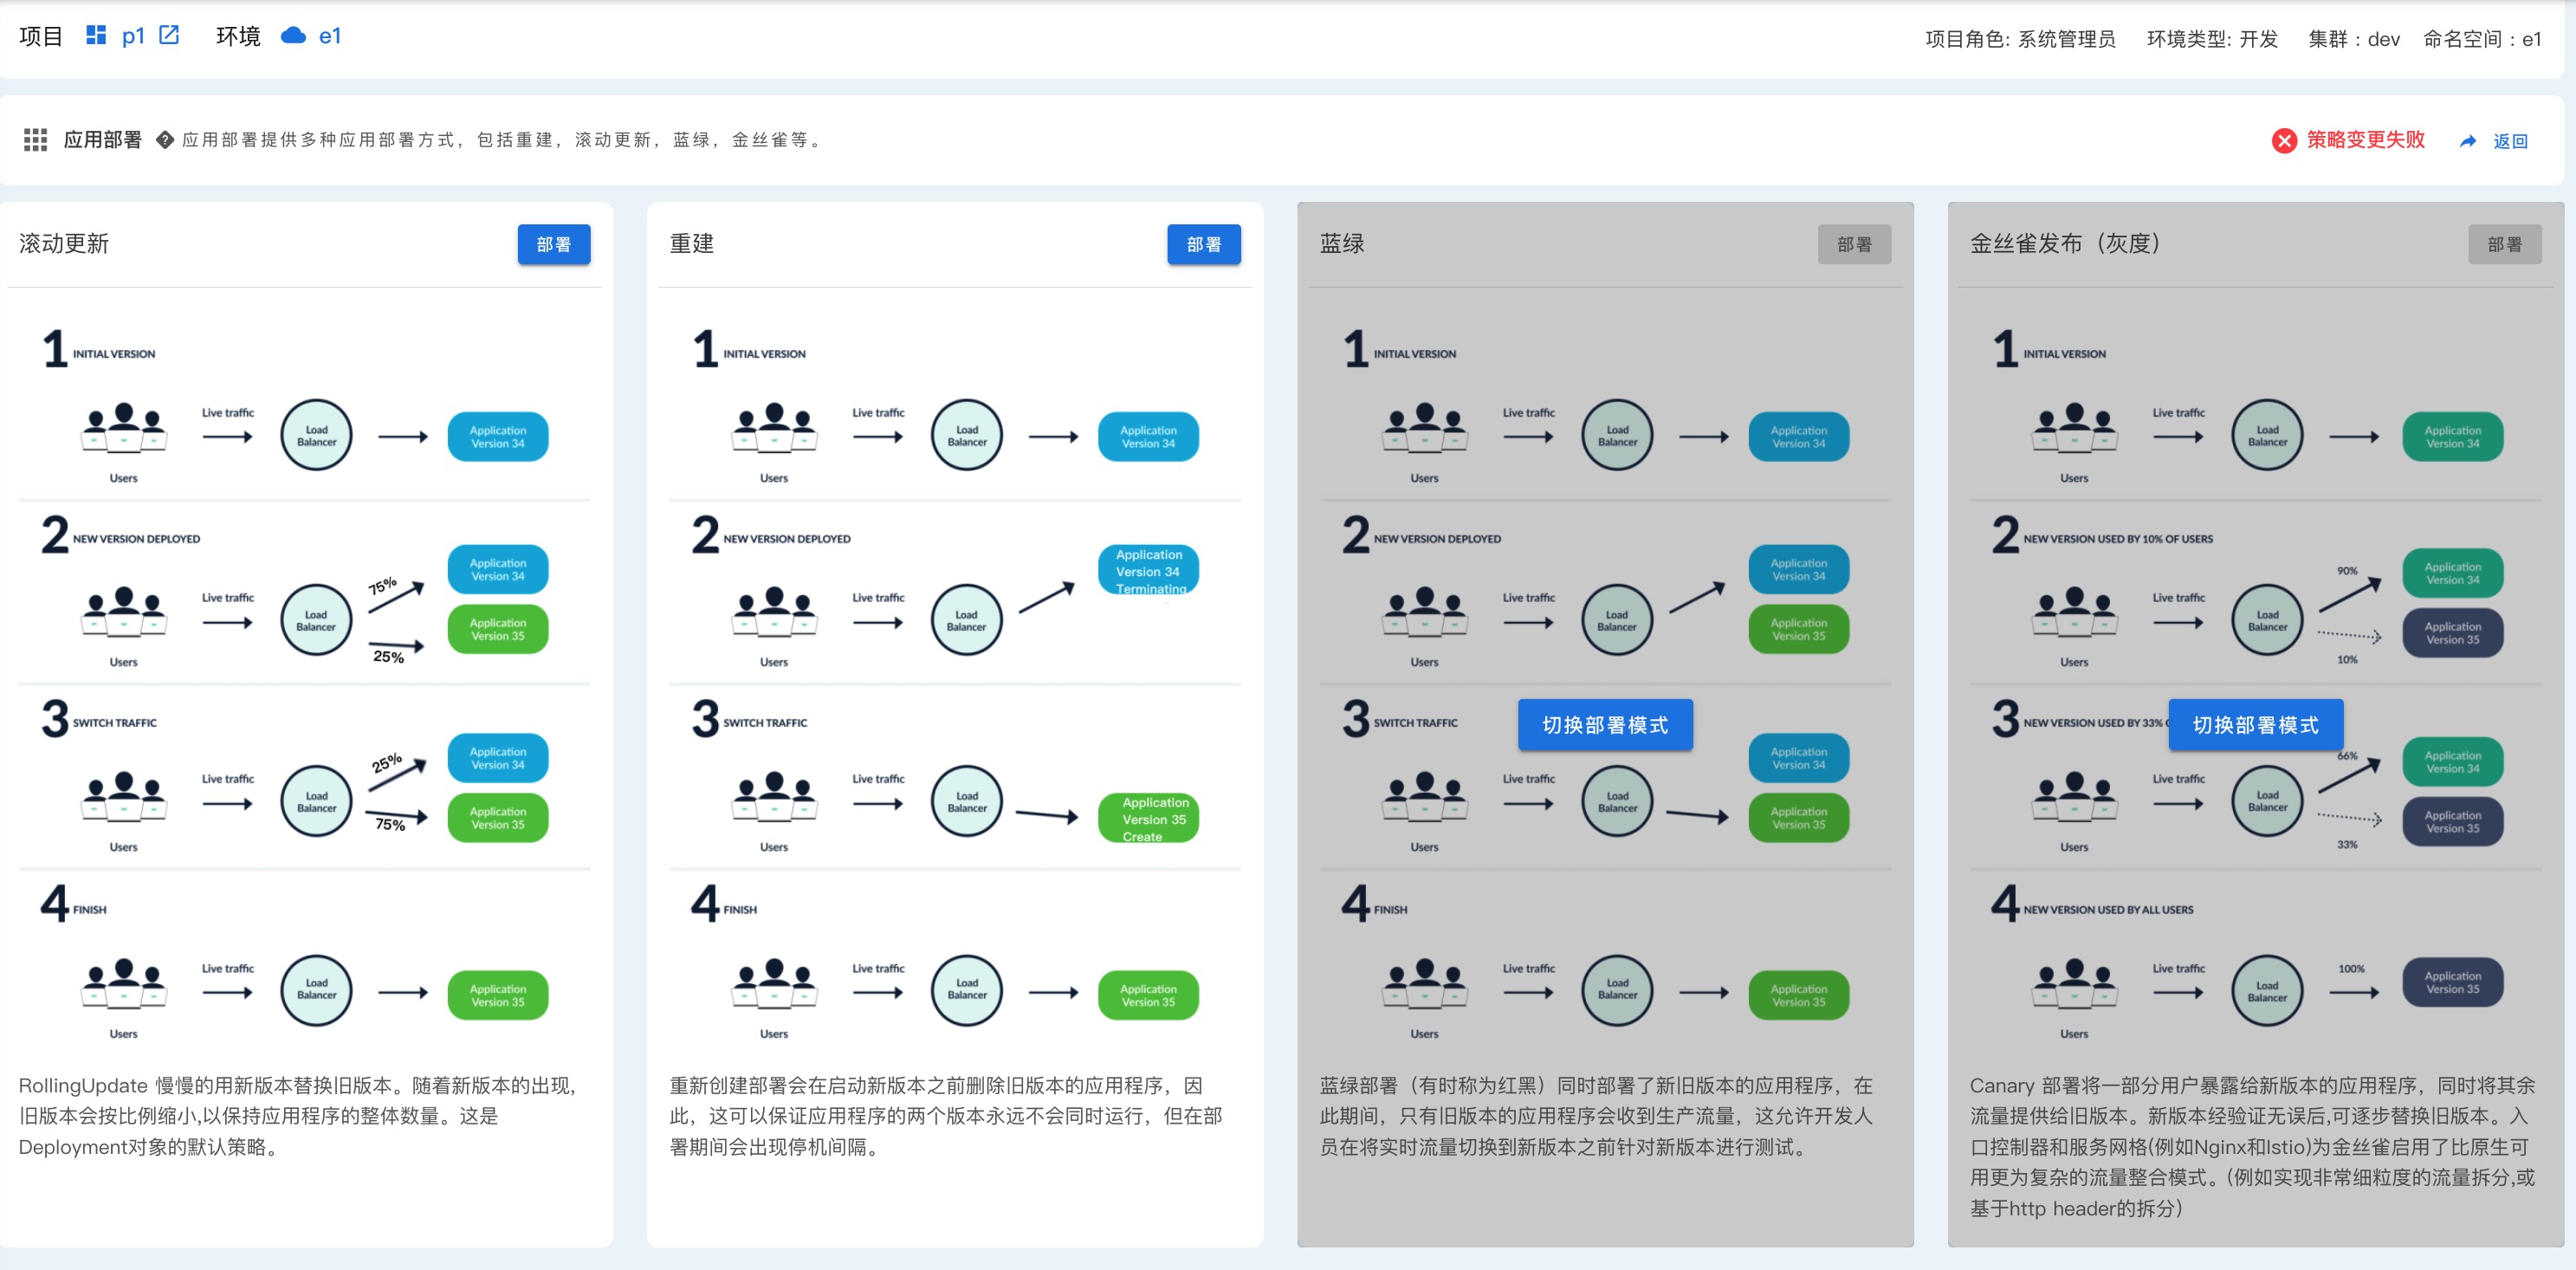This screenshot has width=2576, height=1270.
Task: Click 切换部署模式 on the 蓝绿 card
Action: (1605, 725)
